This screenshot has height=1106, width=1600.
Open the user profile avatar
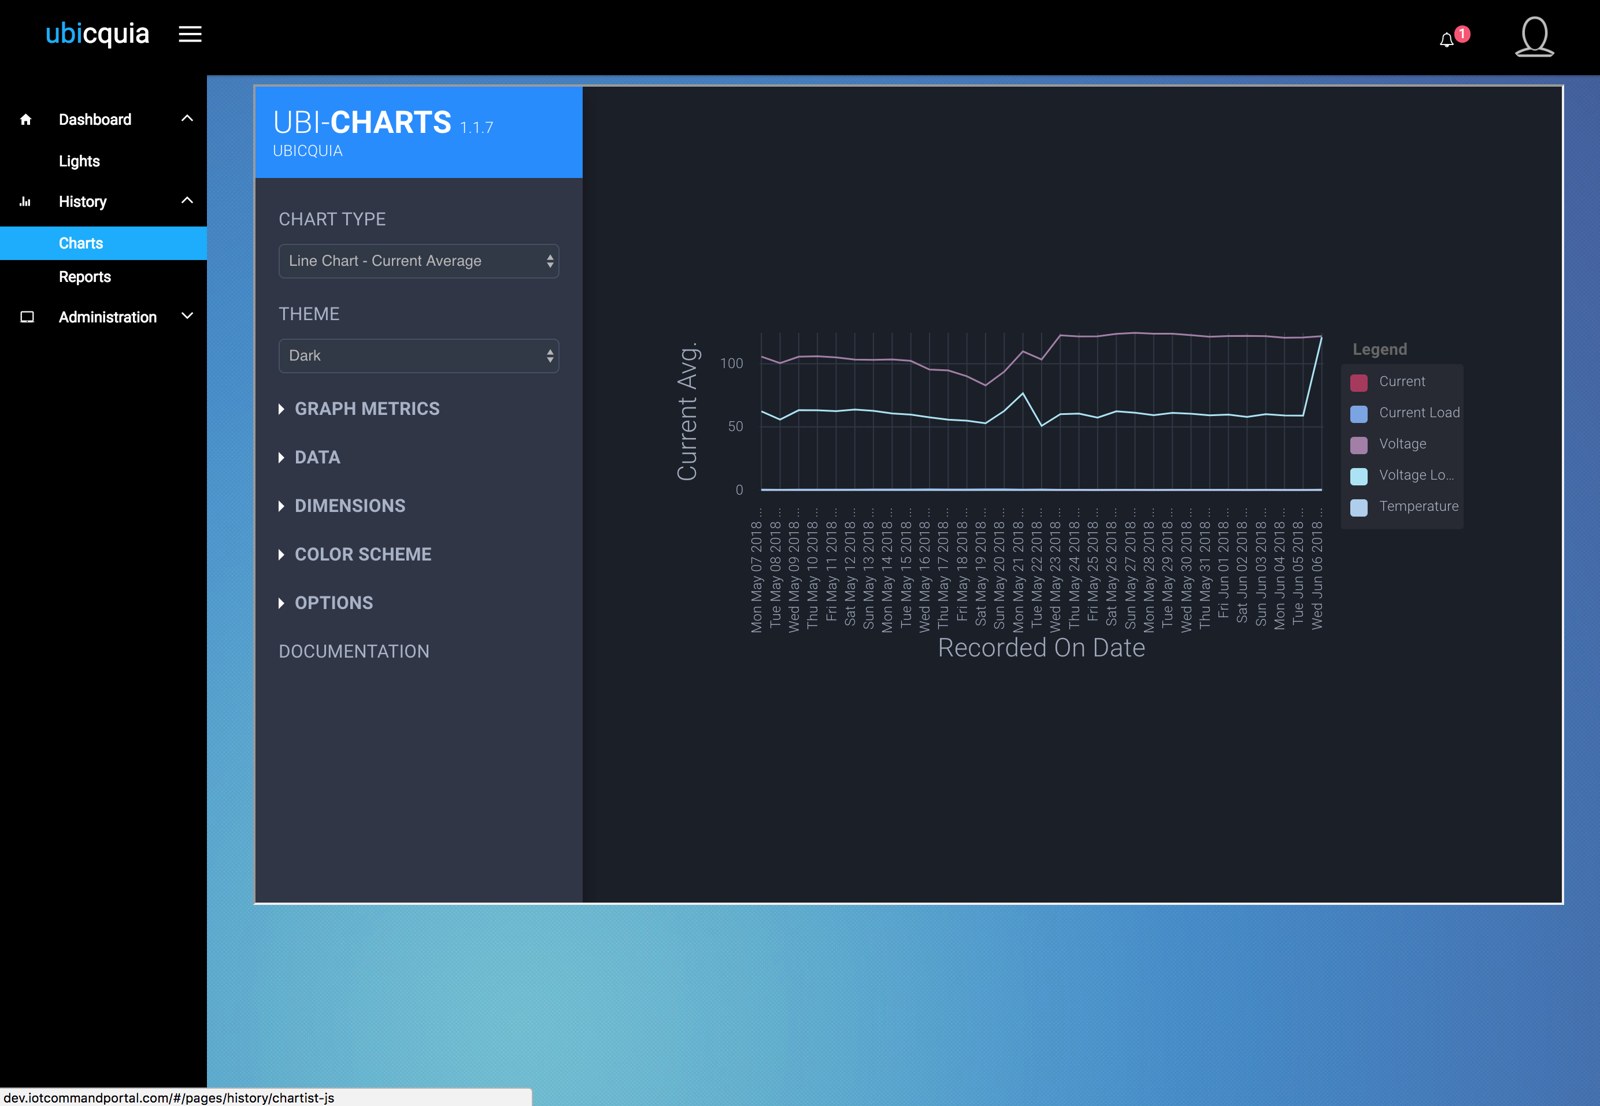pos(1534,37)
